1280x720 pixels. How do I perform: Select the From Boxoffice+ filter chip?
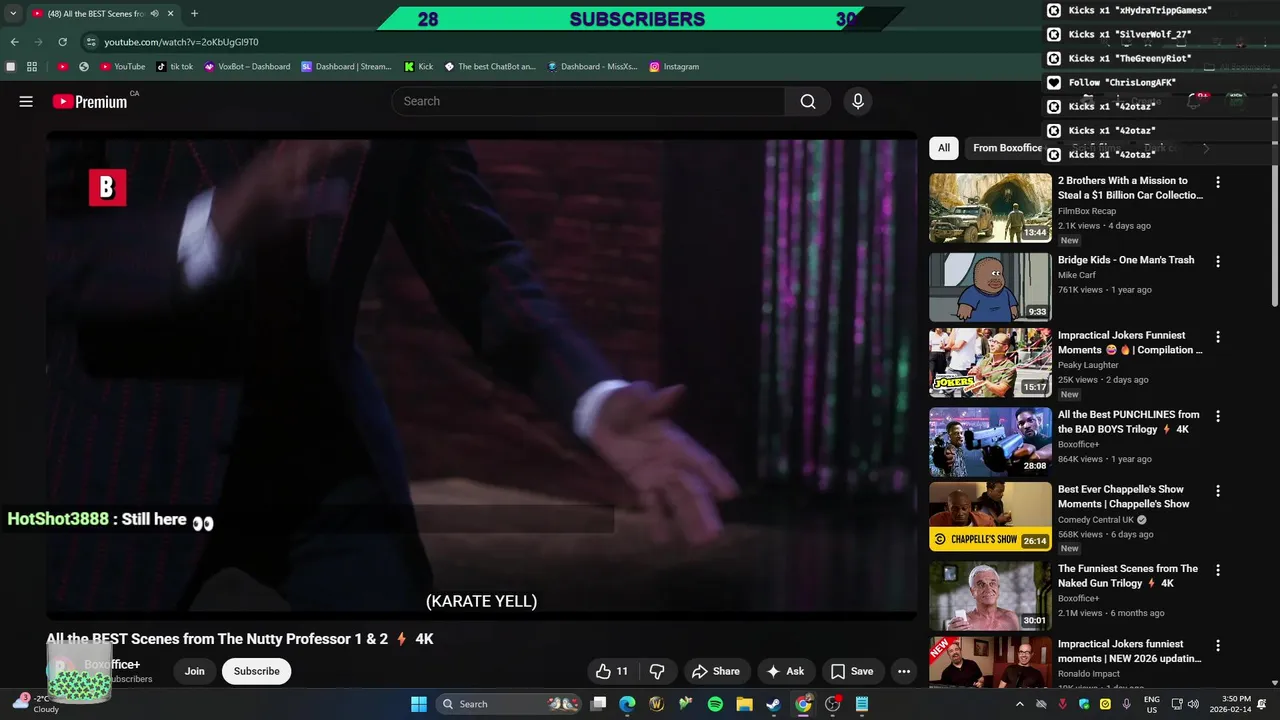coord(1007,148)
